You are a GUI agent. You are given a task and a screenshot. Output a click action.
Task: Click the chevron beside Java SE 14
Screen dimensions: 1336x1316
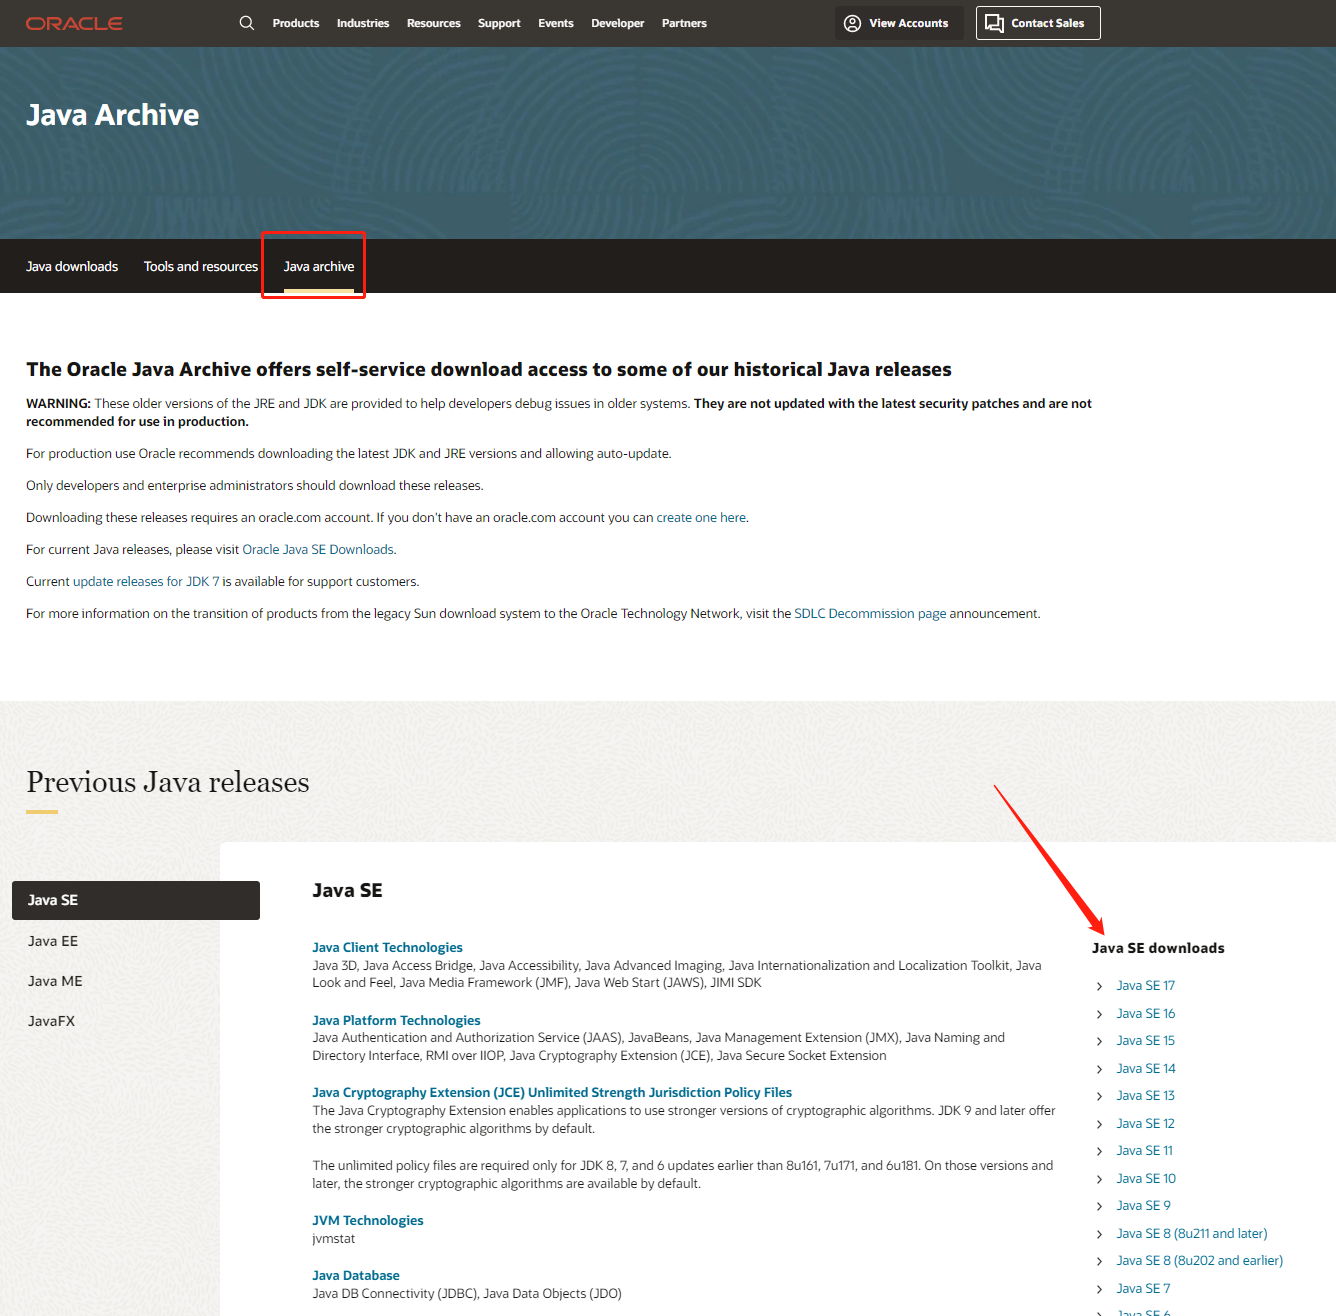point(1099,1069)
